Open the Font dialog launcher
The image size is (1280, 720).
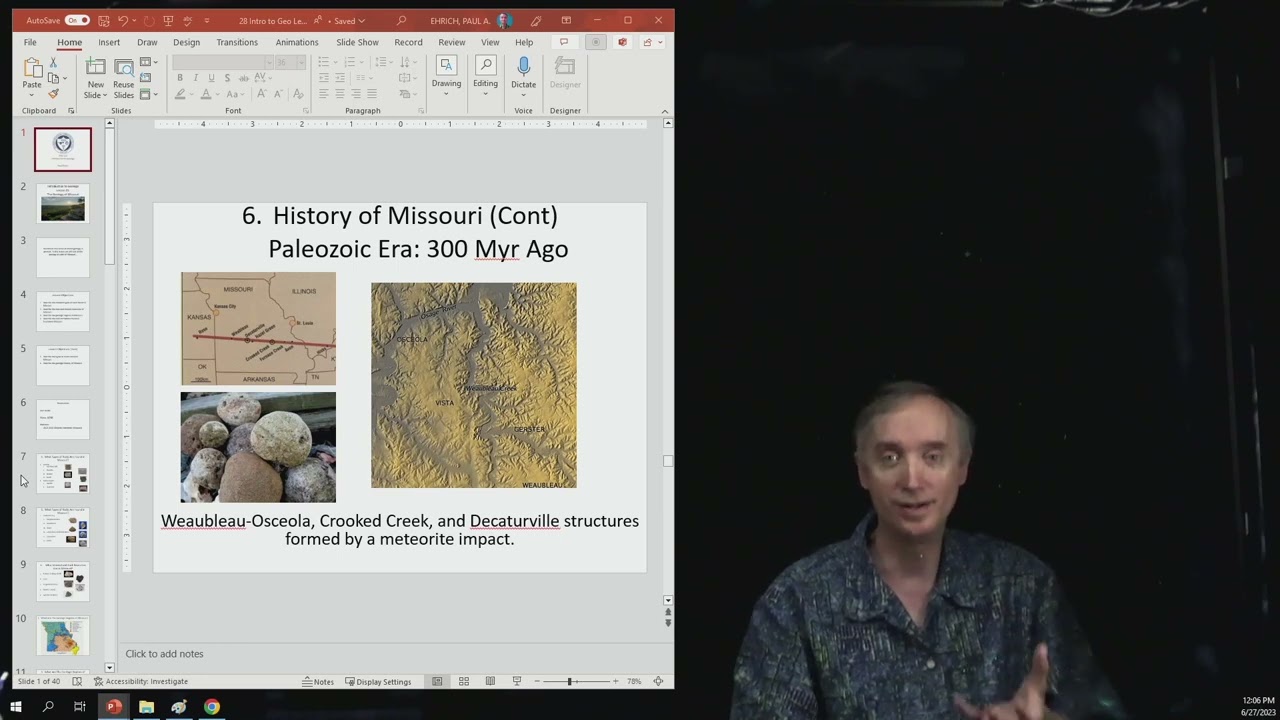coord(304,111)
